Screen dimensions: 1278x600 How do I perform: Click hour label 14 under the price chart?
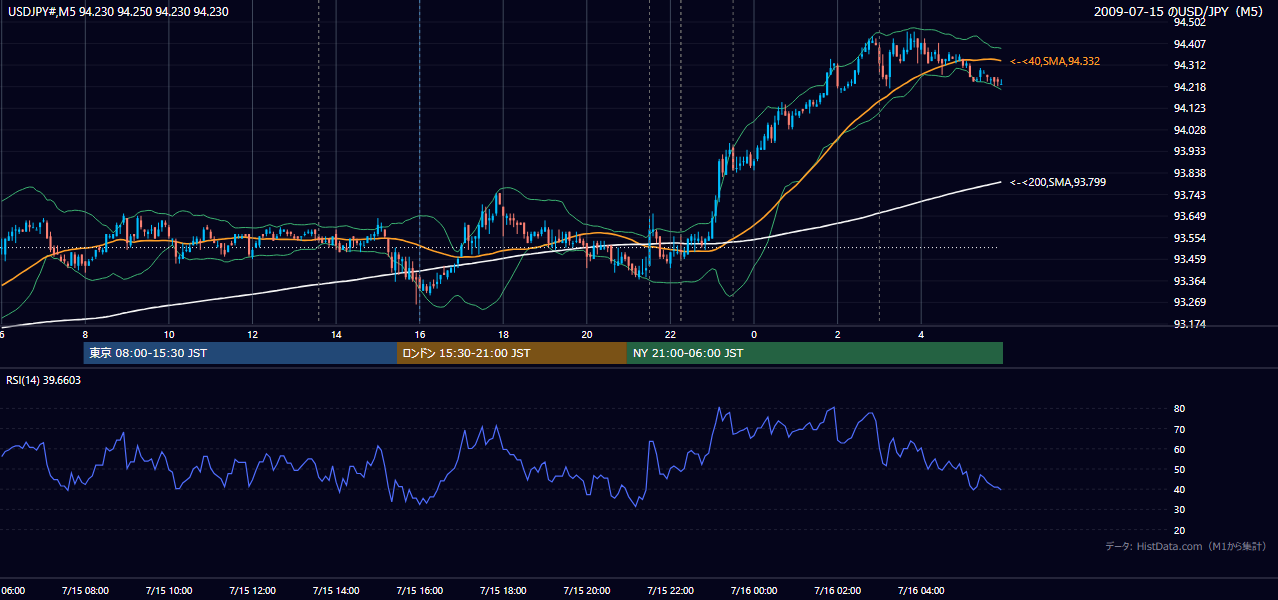tap(336, 335)
